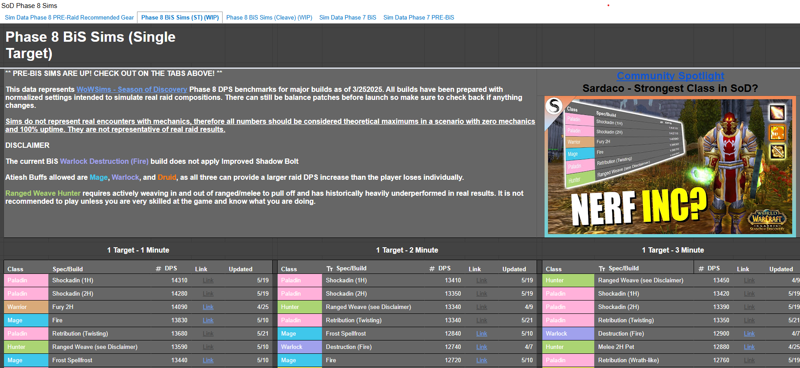The image size is (800, 368).
Task: Select the Warrior class cell in 1 Minute table
Action: point(26,307)
